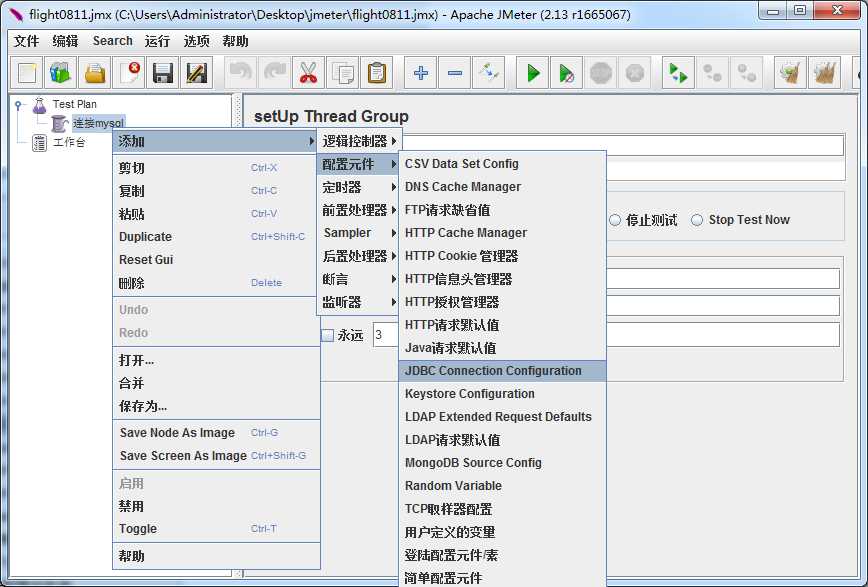Open the 帮助 menu in menu bar
868x587 pixels.
click(235, 41)
